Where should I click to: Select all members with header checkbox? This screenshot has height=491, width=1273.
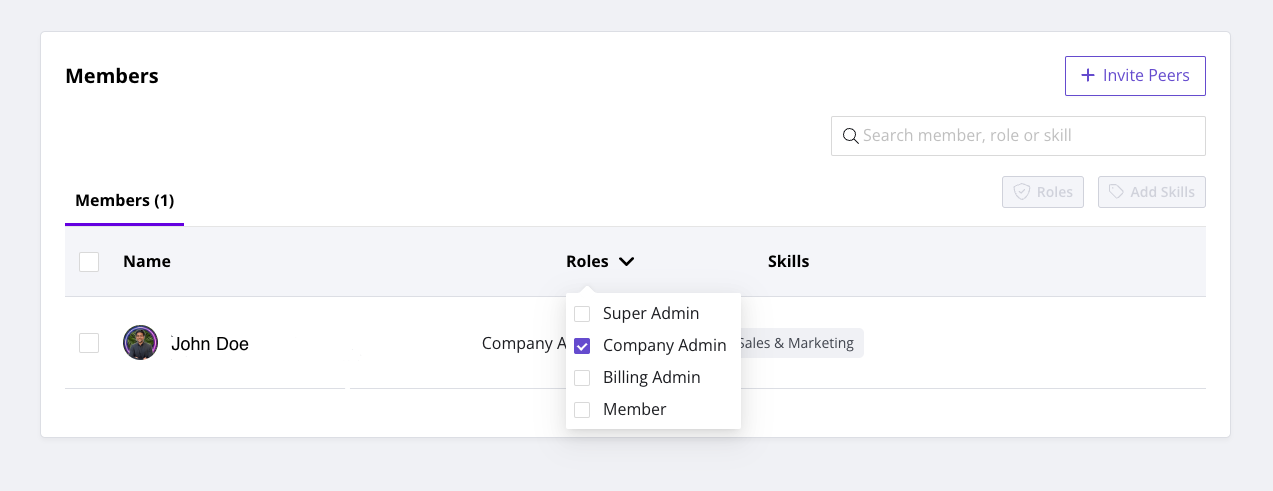pyautogui.click(x=89, y=262)
